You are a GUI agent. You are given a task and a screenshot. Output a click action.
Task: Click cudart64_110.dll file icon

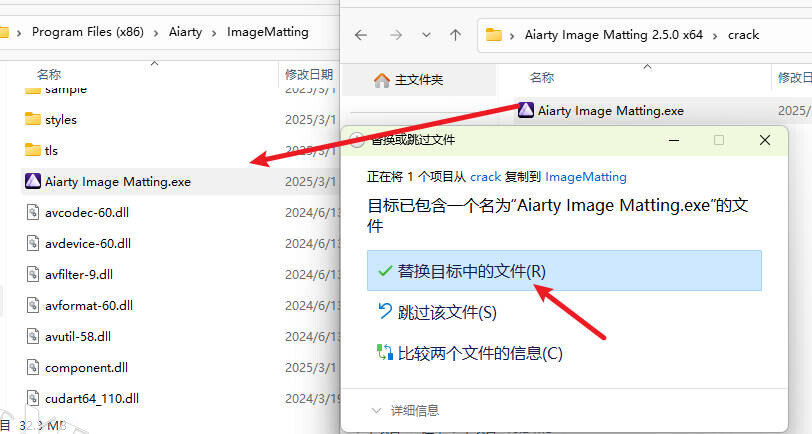pyautogui.click(x=33, y=399)
